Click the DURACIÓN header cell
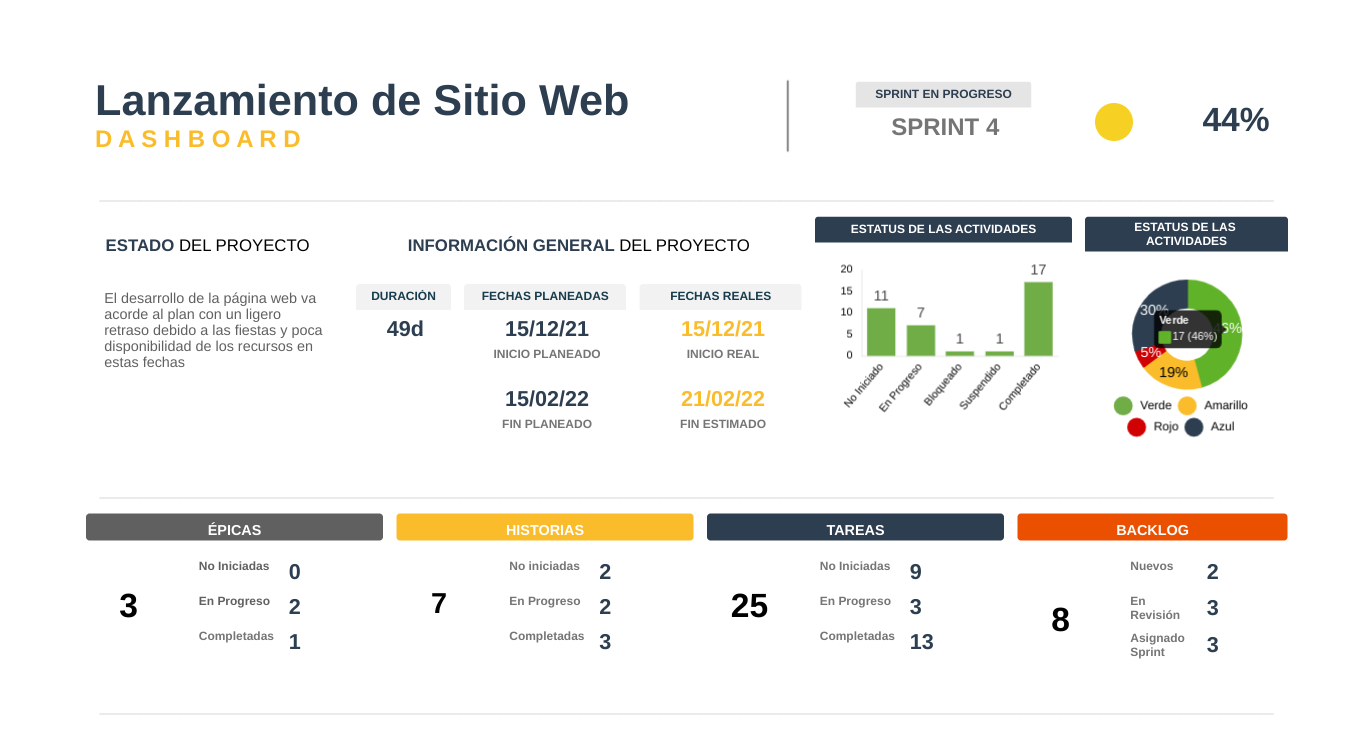This screenshot has height=740, width=1360. click(x=403, y=296)
